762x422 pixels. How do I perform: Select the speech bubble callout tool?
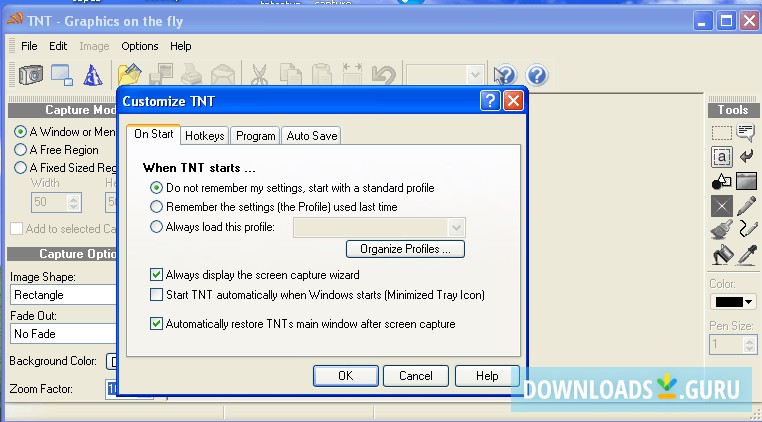(x=746, y=132)
